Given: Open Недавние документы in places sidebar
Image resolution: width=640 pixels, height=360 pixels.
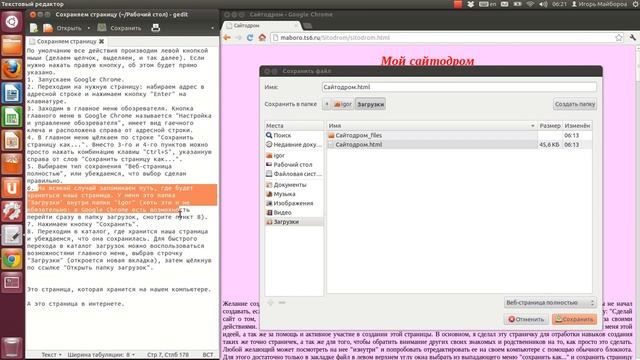Looking at the screenshot, I should [x=294, y=144].
